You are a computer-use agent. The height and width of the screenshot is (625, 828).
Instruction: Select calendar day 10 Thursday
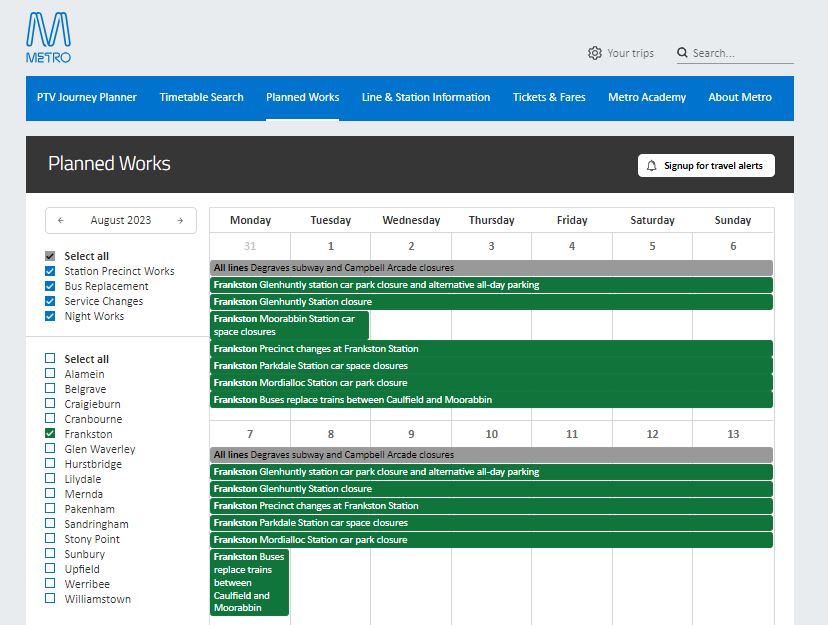[x=492, y=434]
